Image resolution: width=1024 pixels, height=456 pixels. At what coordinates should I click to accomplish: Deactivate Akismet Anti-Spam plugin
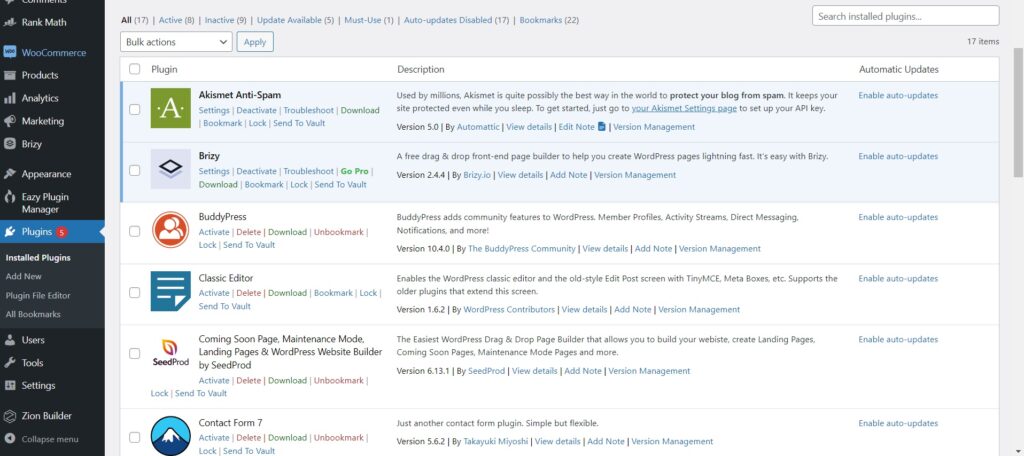pos(257,110)
